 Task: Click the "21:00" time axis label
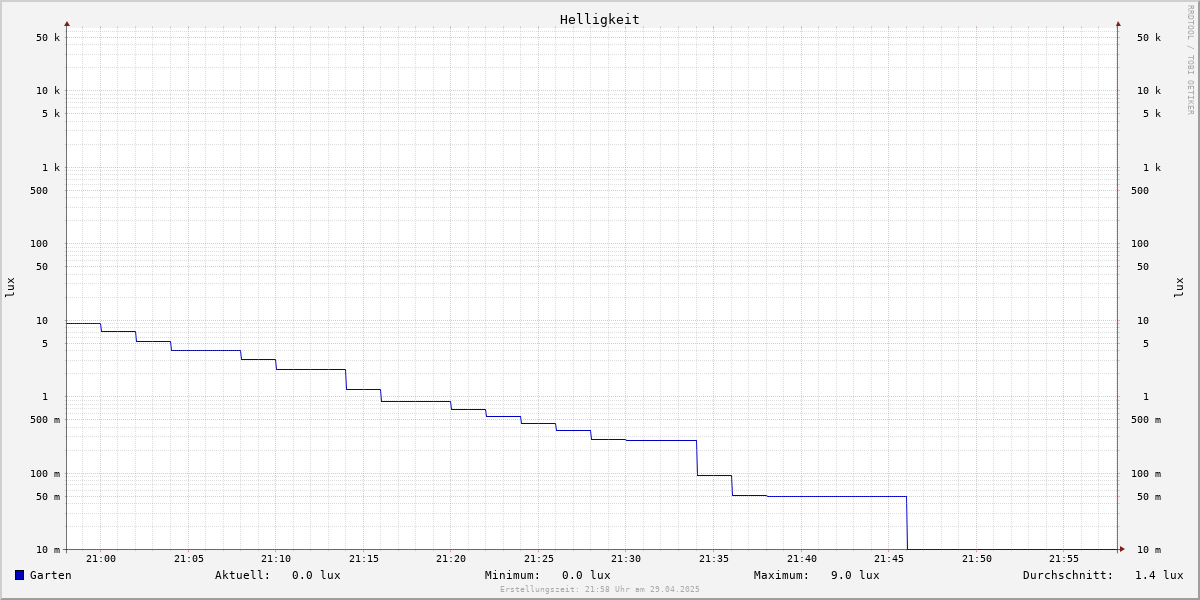(x=101, y=559)
